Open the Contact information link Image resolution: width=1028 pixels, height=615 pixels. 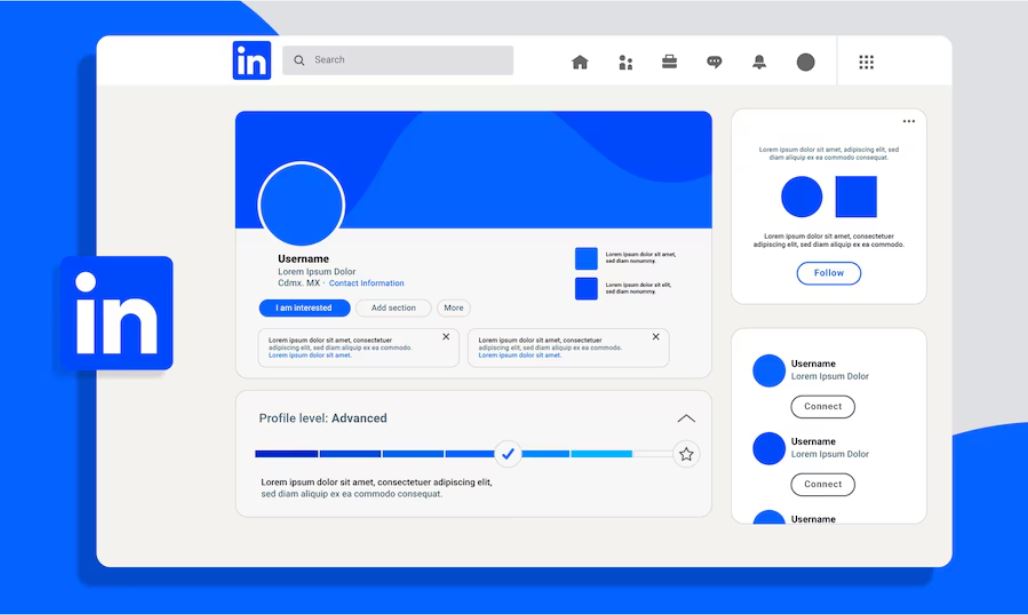click(366, 283)
